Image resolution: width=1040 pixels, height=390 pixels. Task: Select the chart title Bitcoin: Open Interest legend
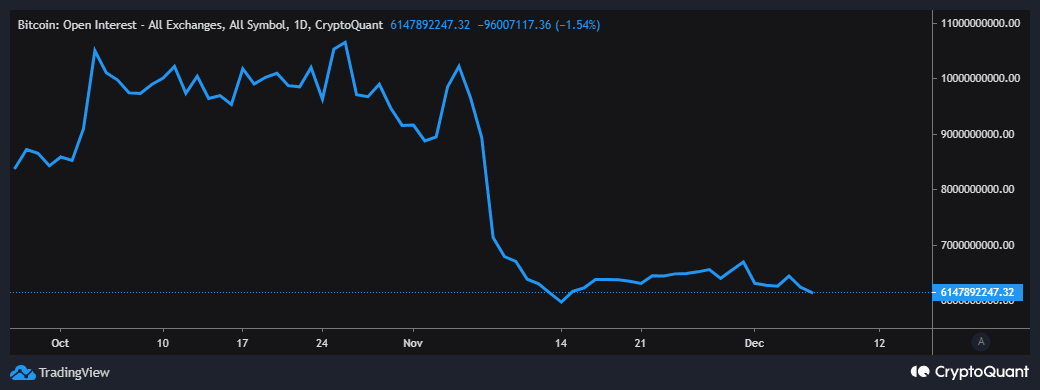pos(200,25)
